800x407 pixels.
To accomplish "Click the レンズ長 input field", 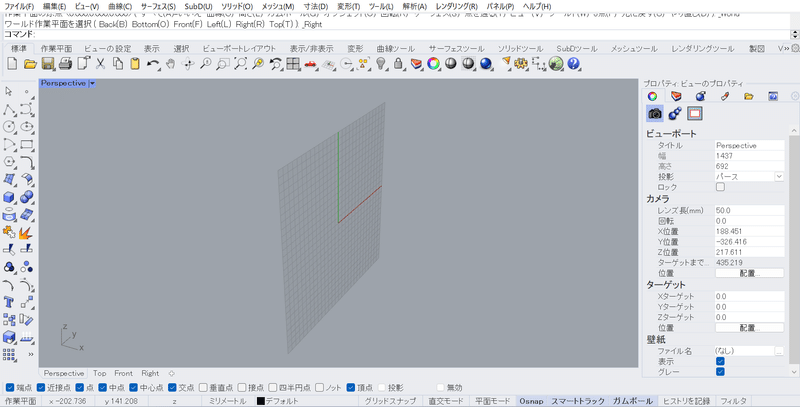I will pos(749,211).
